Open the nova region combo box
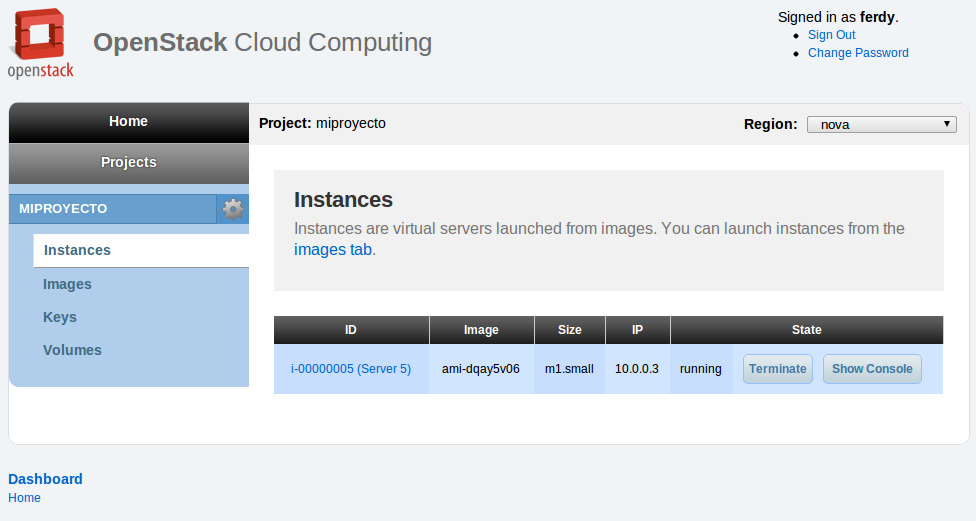976x521 pixels. tap(881, 124)
